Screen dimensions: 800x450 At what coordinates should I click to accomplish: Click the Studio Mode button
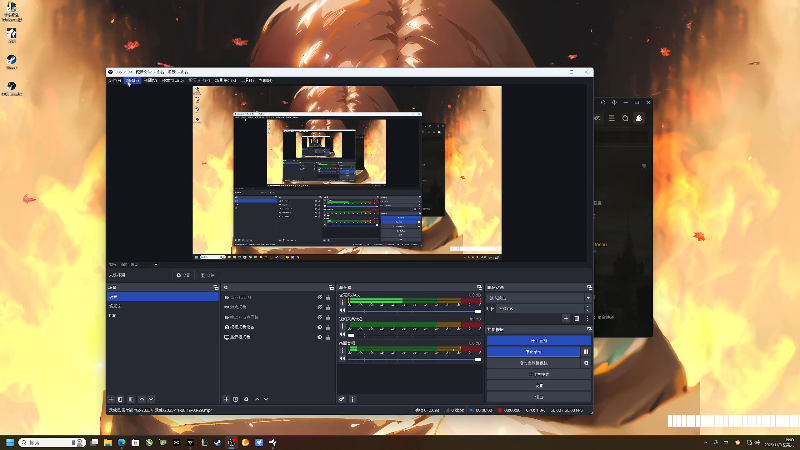coord(539,374)
